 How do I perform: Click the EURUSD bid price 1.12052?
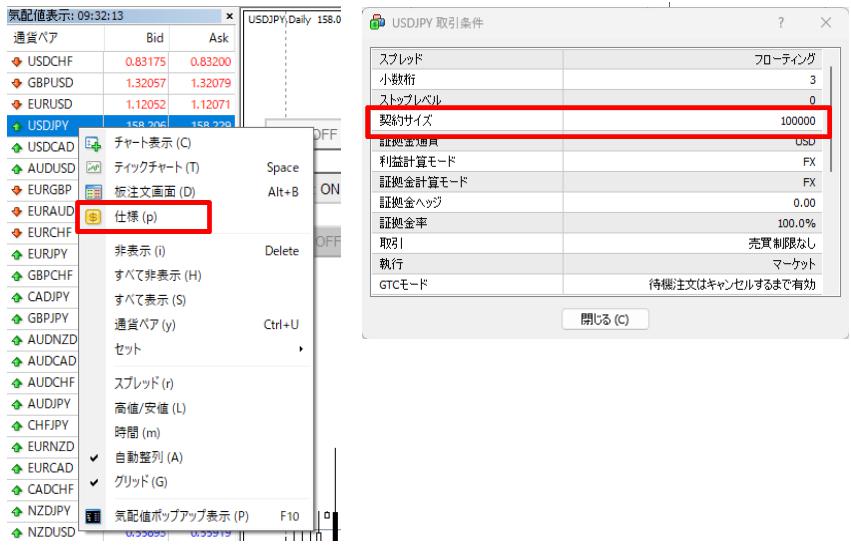pyautogui.click(x=145, y=105)
